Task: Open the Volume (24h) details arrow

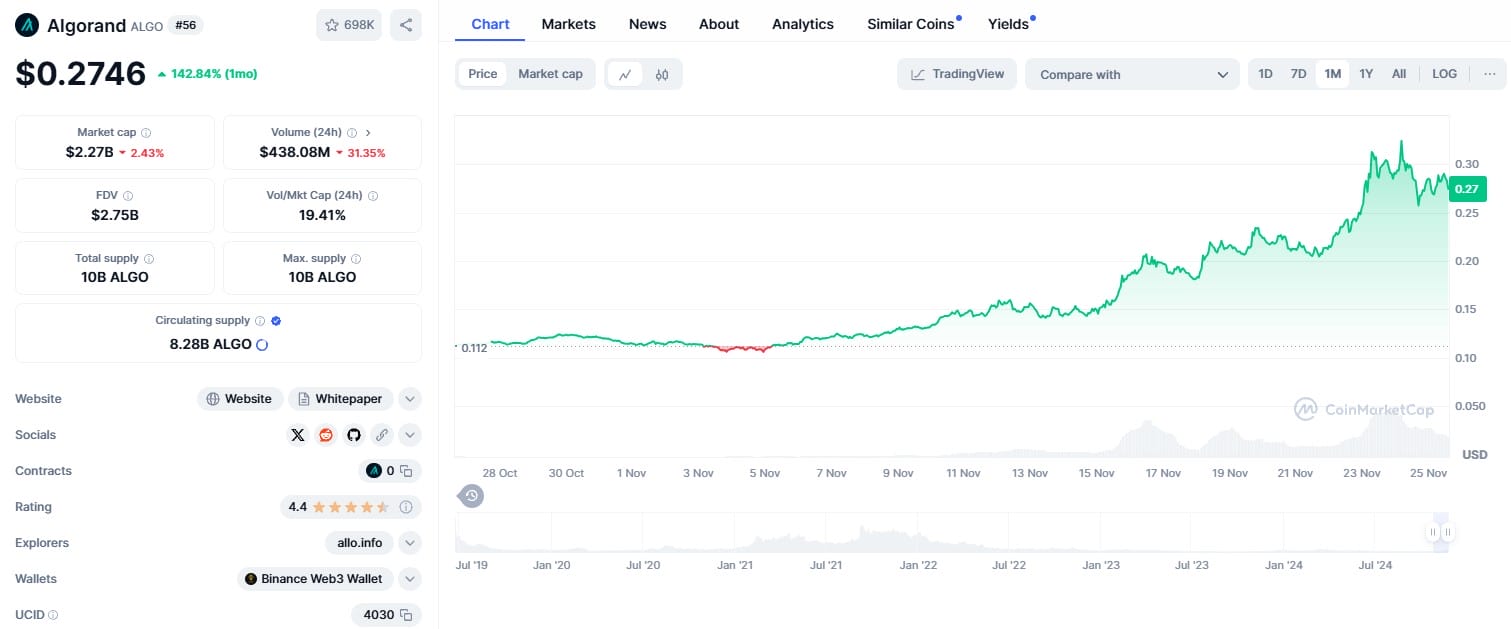Action: [368, 133]
